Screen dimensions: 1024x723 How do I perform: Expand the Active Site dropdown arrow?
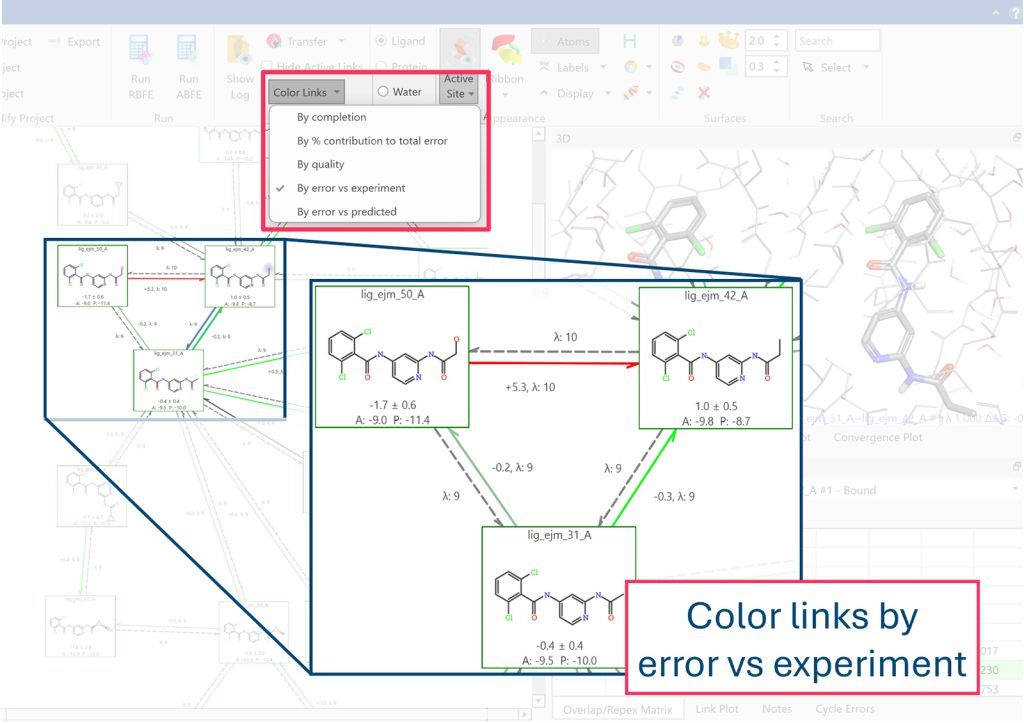tap(471, 93)
